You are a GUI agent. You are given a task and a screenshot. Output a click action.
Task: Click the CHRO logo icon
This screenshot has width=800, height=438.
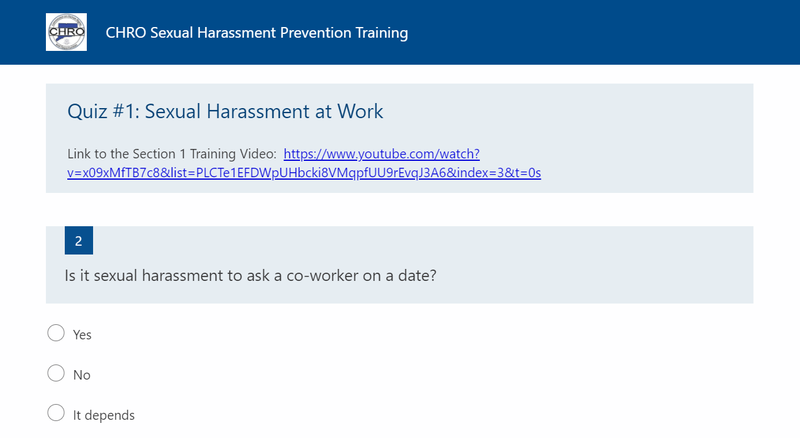coord(66,32)
